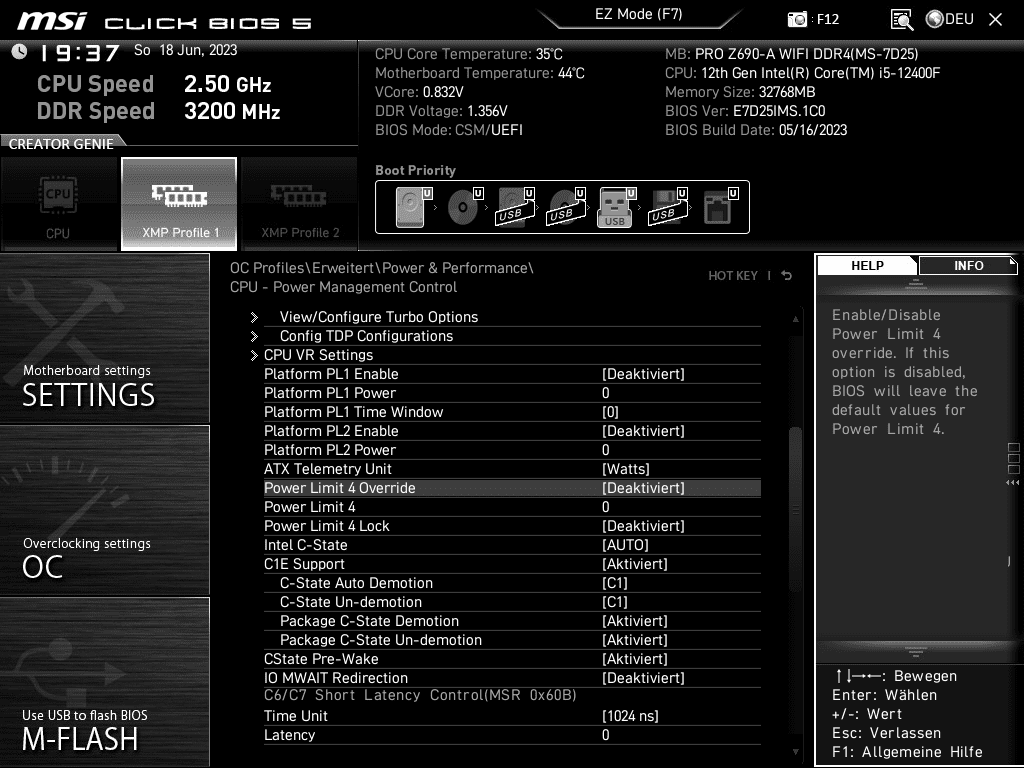The image size is (1024, 768).
Task: Toggle C1E Support setting
Action: tap(512, 564)
